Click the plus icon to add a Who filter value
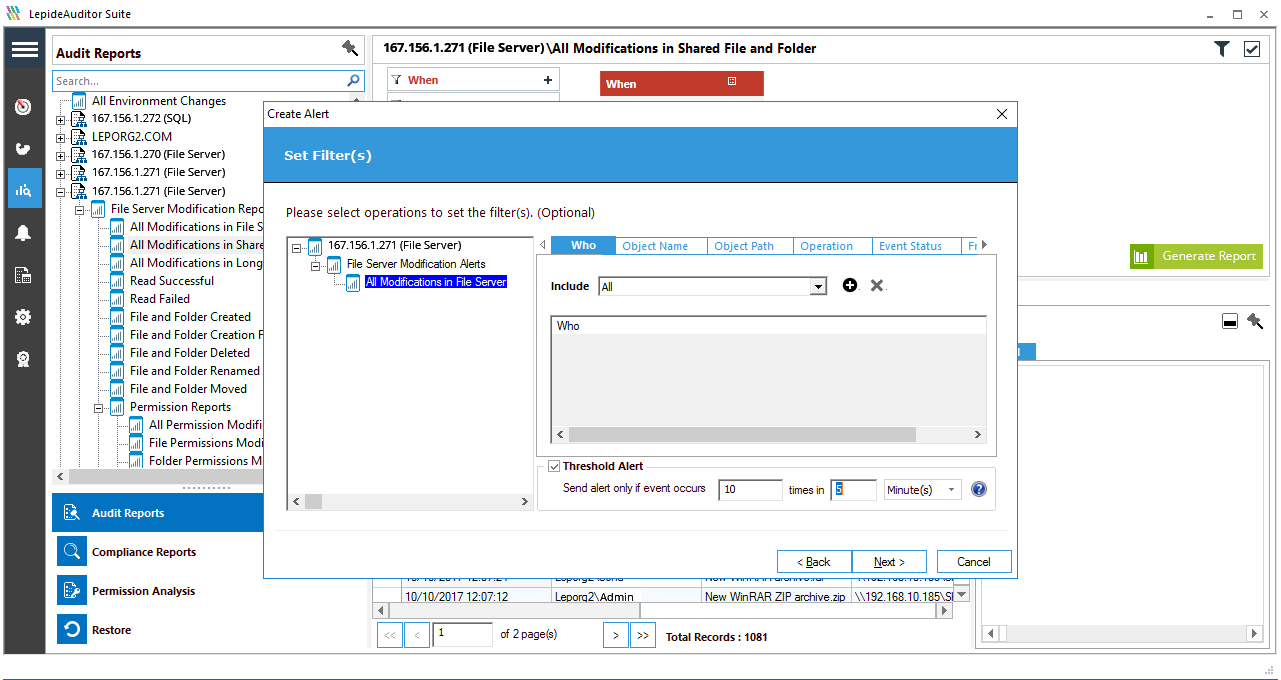Image resolution: width=1281 pixels, height=680 pixels. coord(849,285)
